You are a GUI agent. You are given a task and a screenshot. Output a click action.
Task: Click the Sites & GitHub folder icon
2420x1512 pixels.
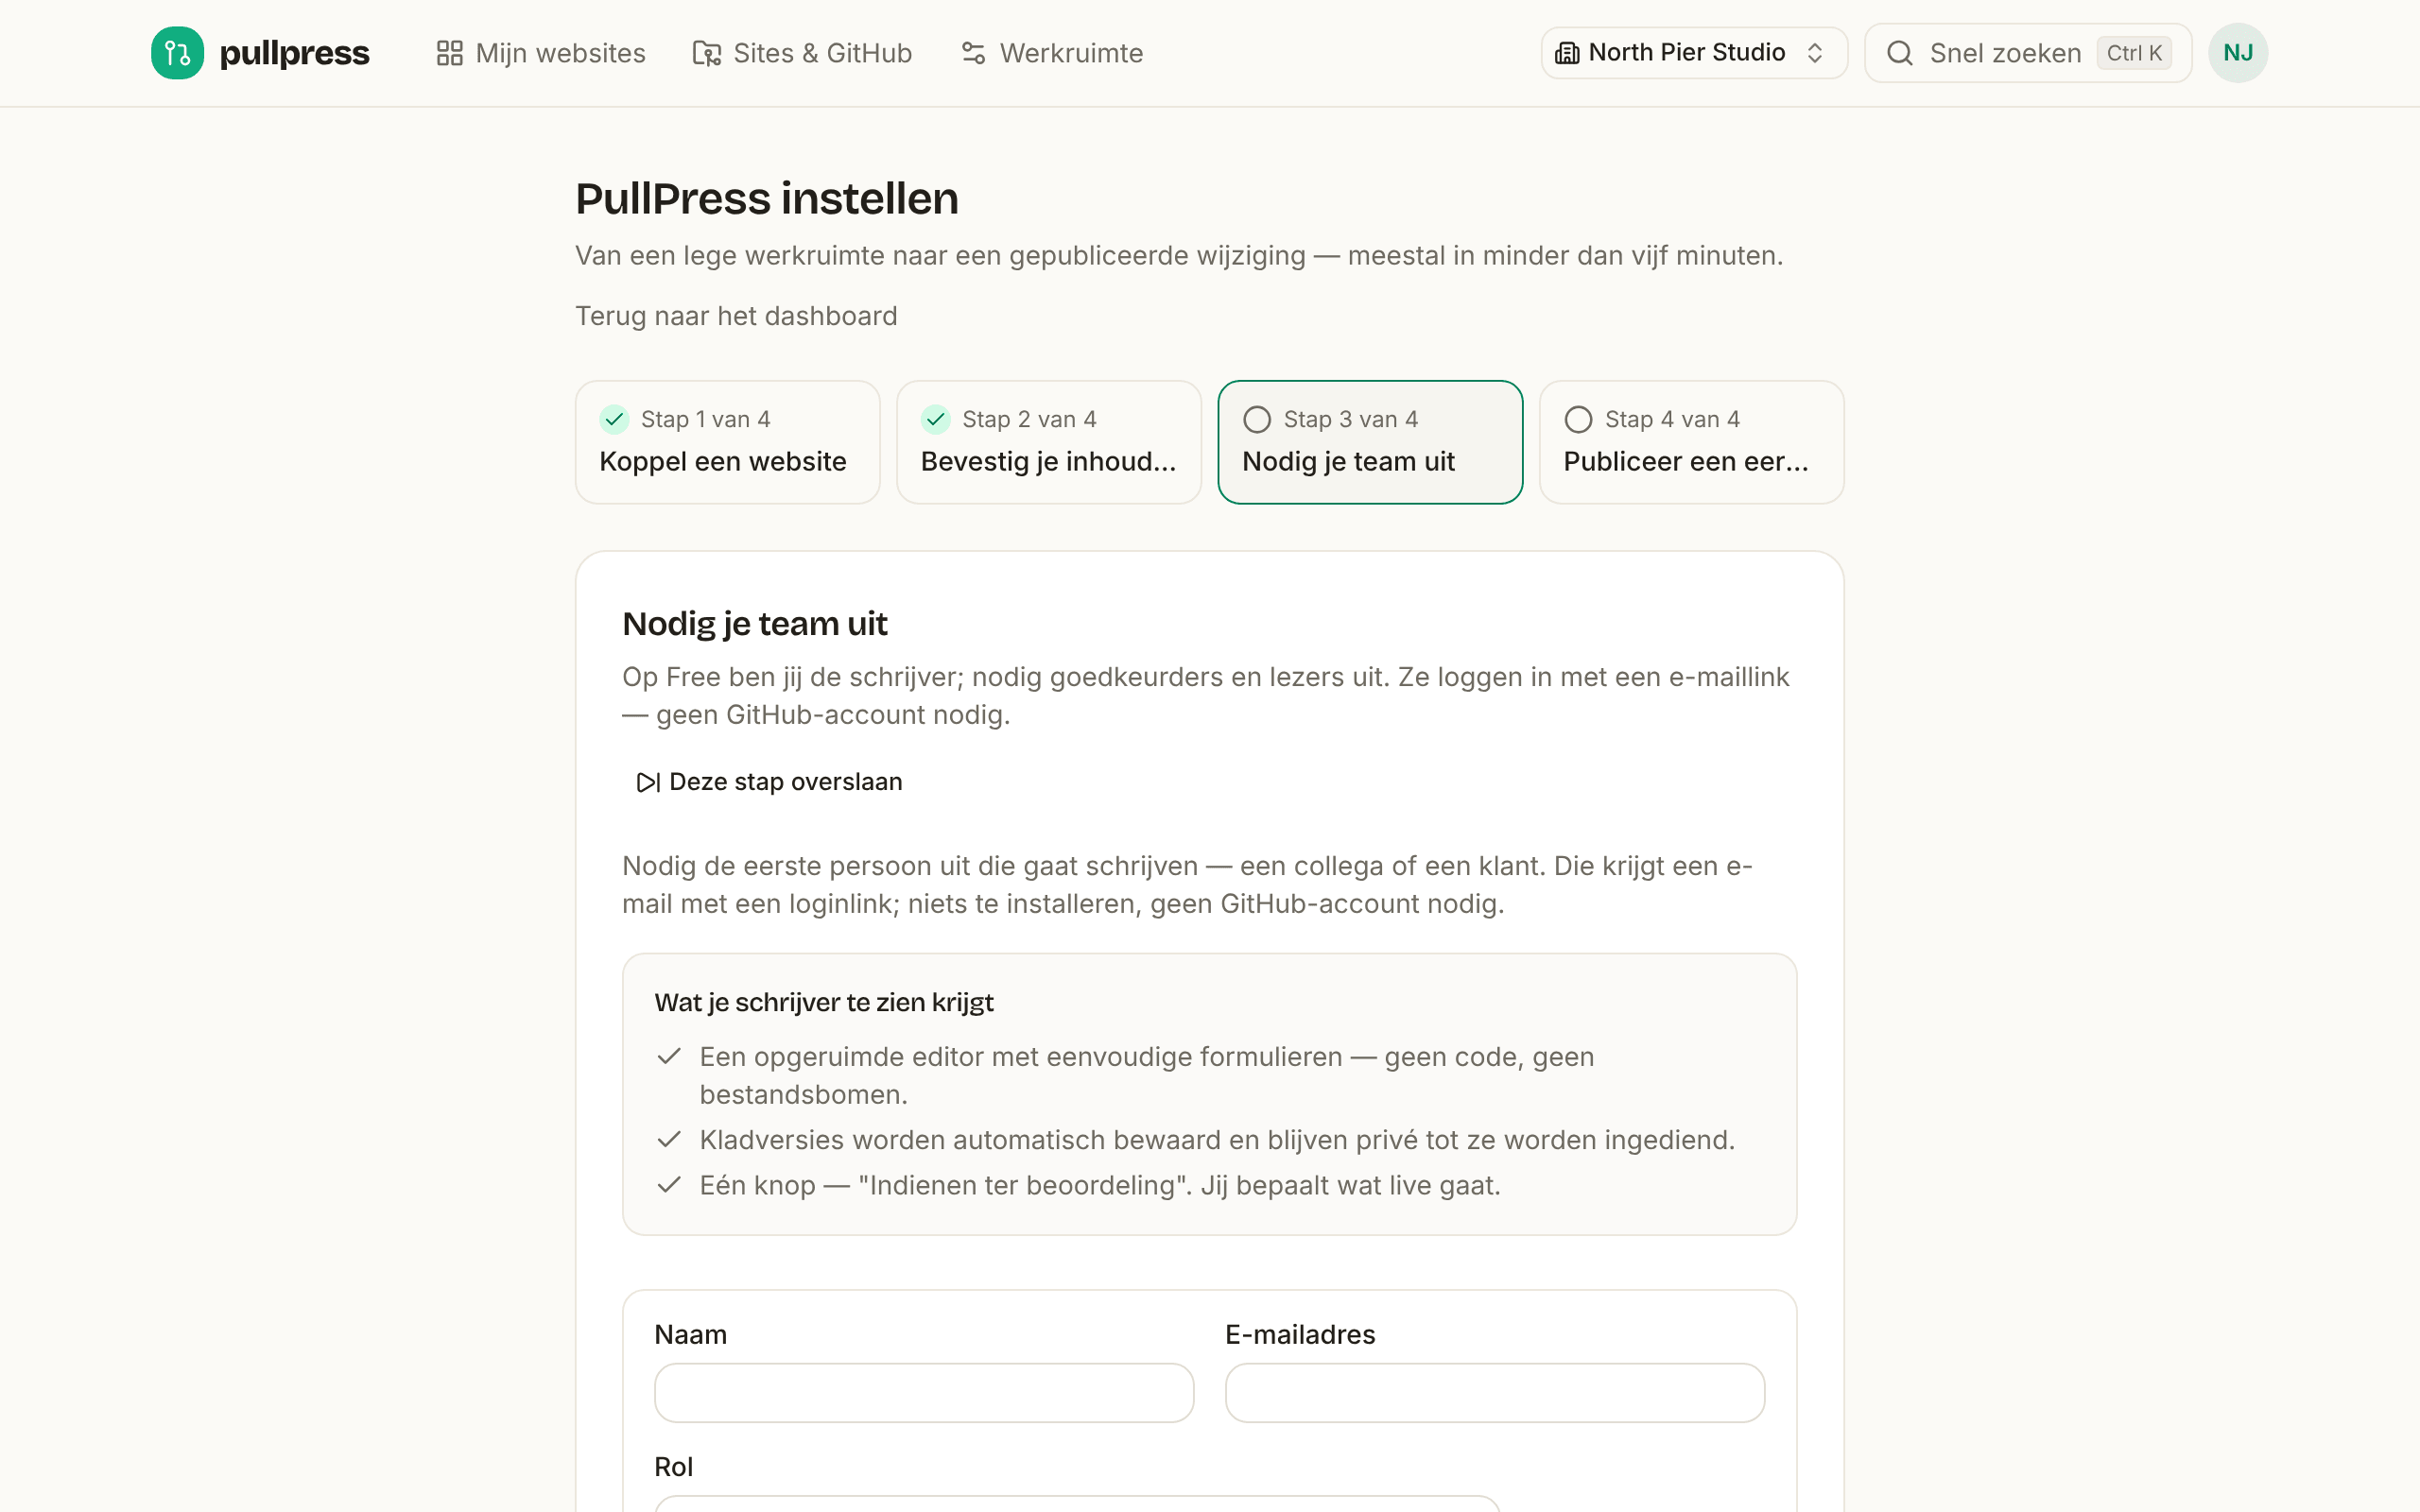pos(707,53)
